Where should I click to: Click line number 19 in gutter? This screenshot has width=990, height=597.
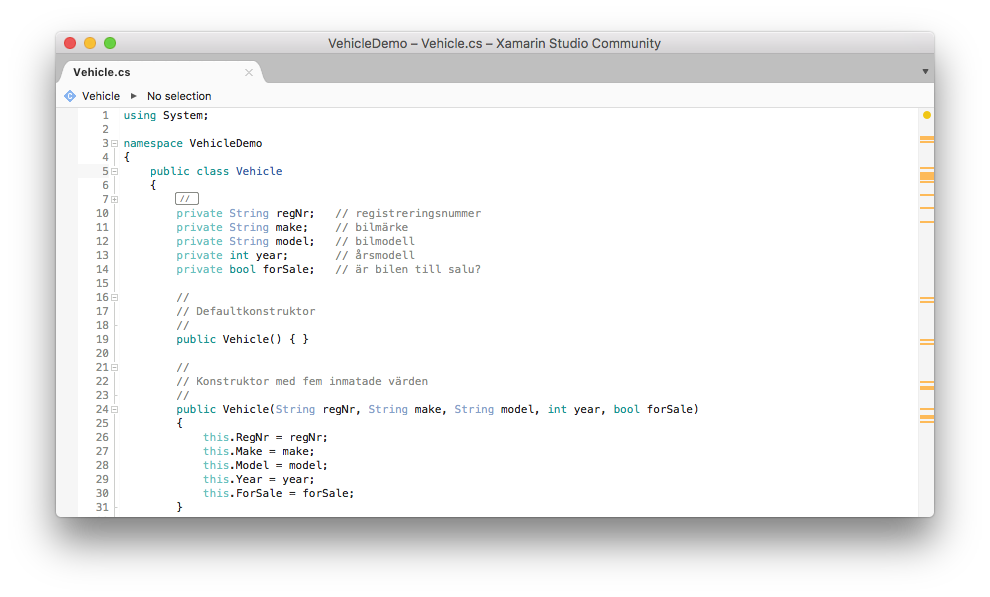[x=102, y=340]
